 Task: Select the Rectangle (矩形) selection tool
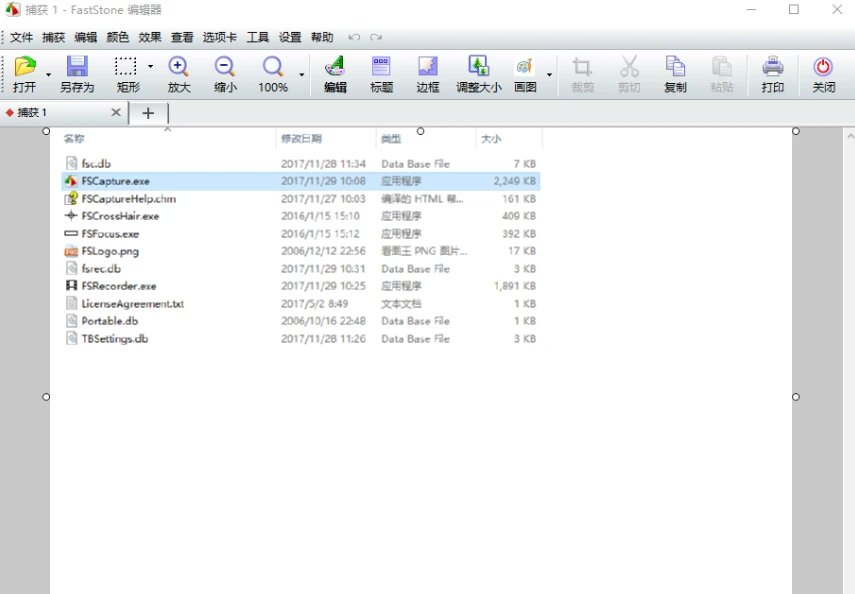tap(125, 68)
